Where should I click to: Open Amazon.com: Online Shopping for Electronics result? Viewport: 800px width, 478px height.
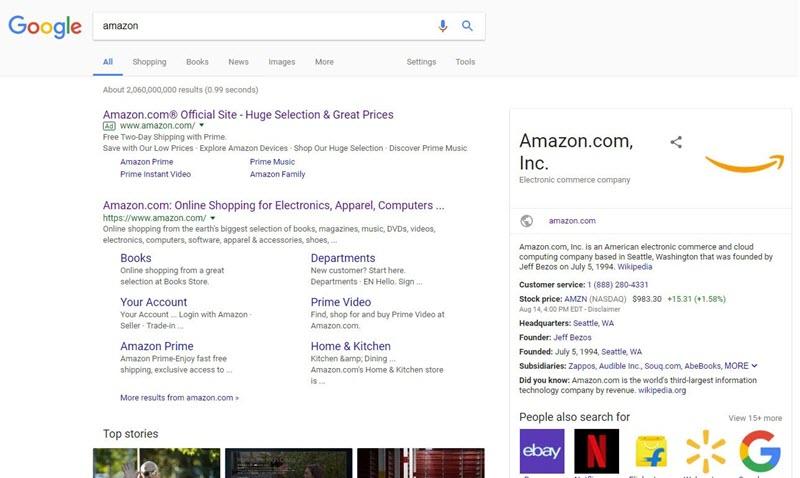(273, 206)
